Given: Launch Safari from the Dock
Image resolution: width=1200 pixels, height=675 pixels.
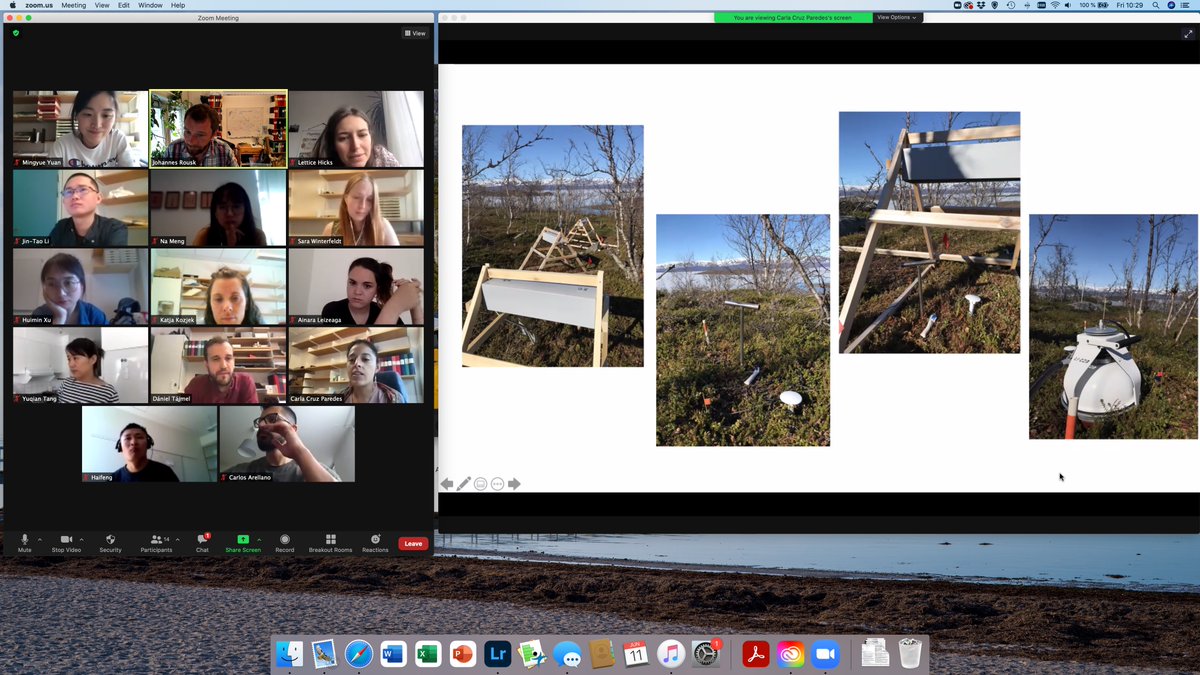Looking at the screenshot, I should (x=359, y=654).
